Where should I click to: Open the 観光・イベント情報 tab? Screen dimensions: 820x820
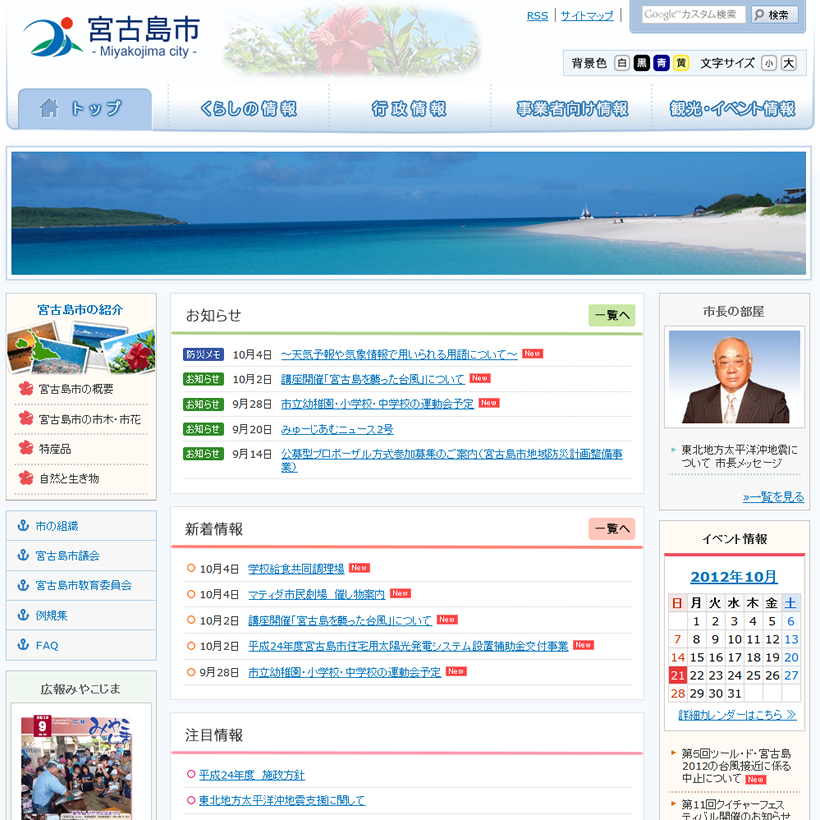pos(732,109)
